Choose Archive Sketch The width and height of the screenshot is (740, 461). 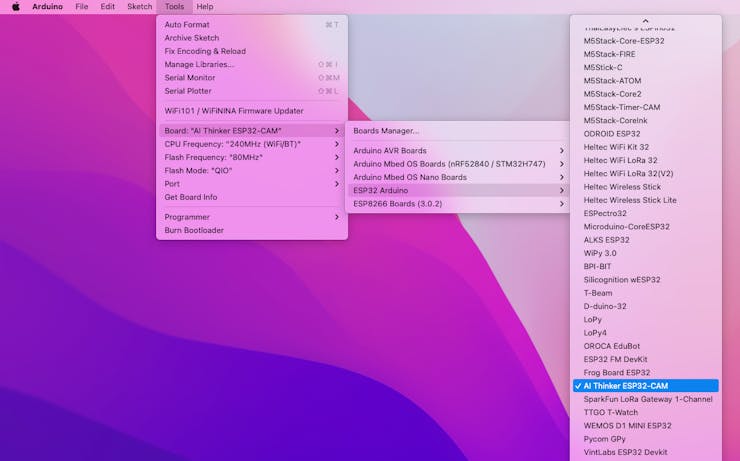click(x=252, y=38)
